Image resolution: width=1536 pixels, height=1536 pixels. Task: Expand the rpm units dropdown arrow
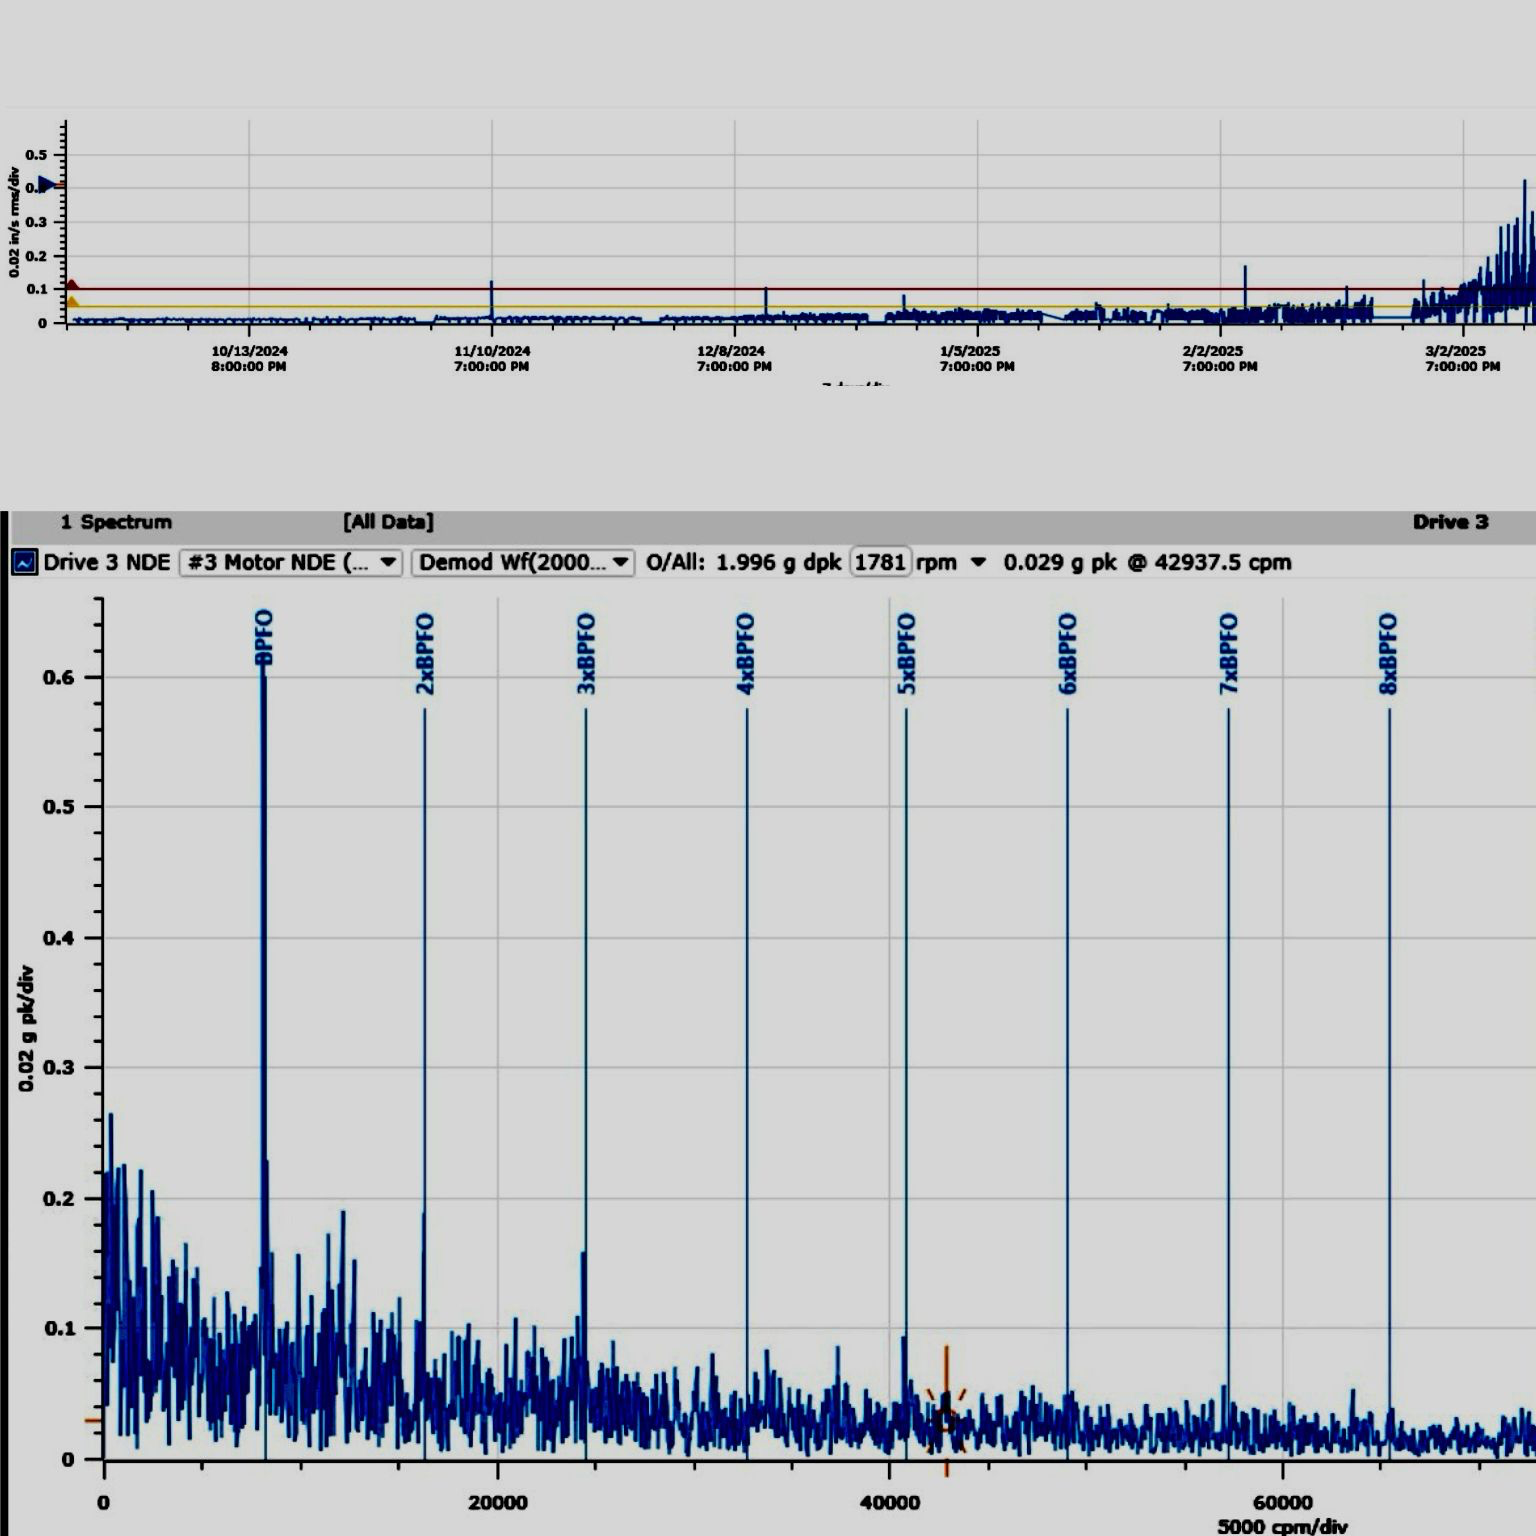coord(978,562)
